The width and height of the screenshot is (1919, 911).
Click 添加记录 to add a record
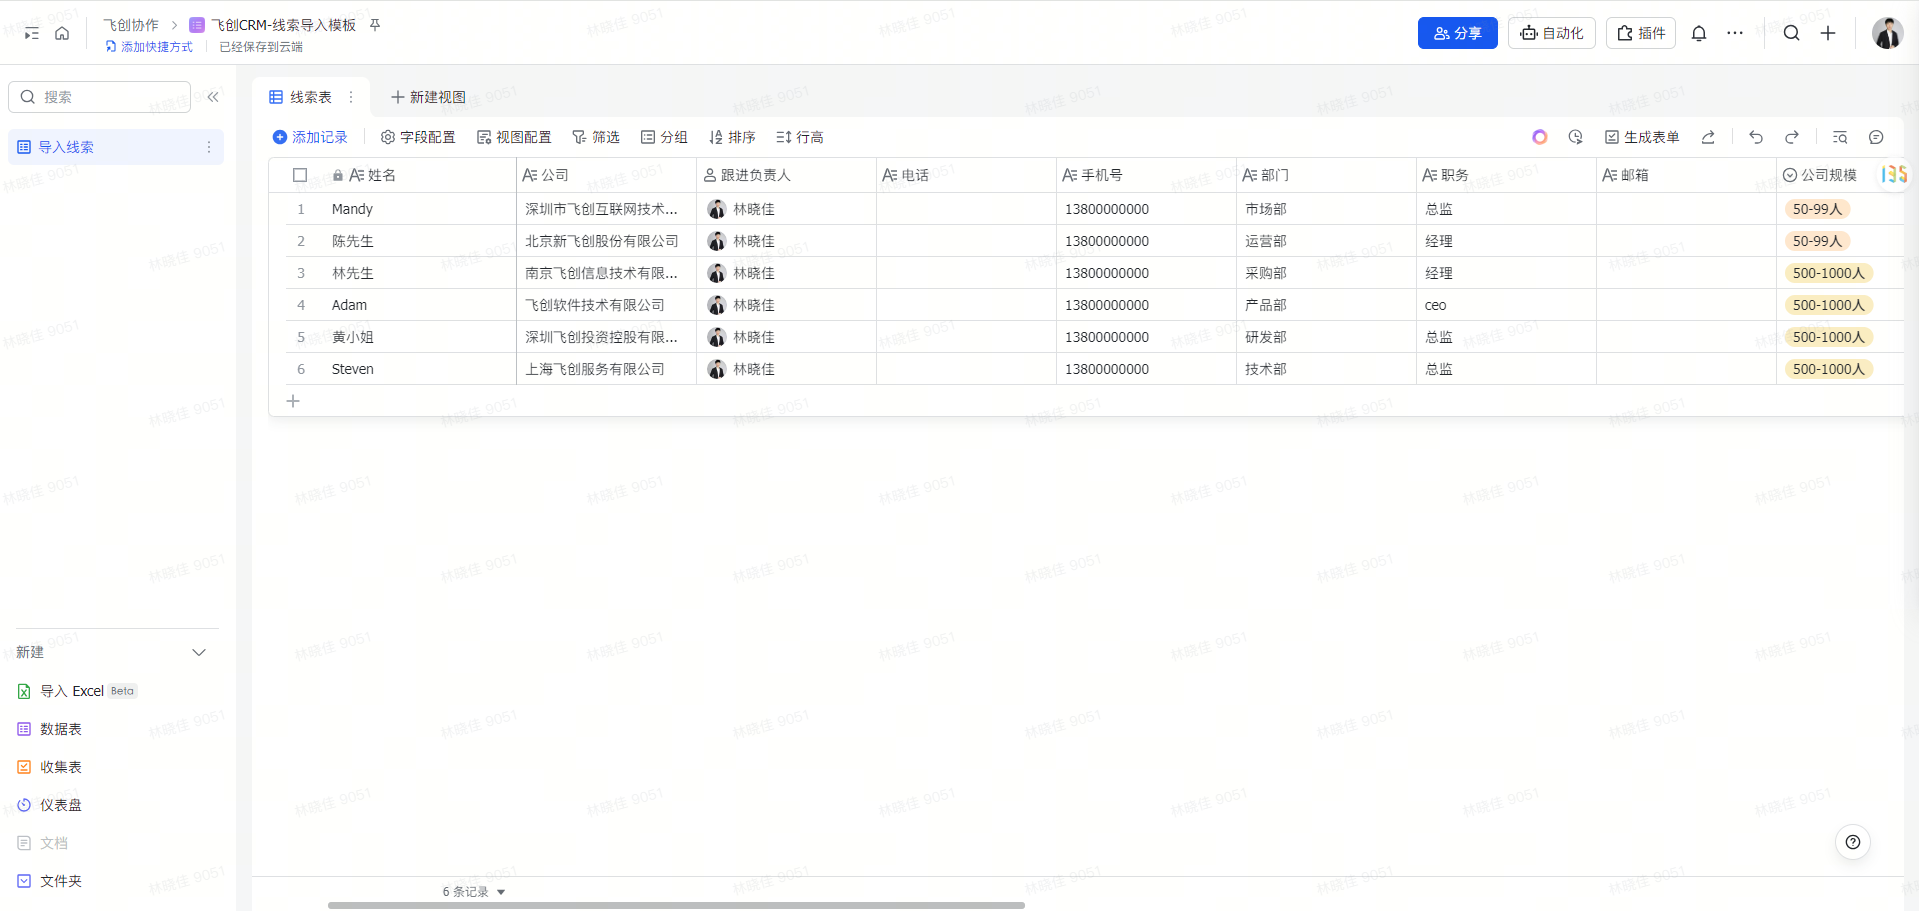pos(310,137)
